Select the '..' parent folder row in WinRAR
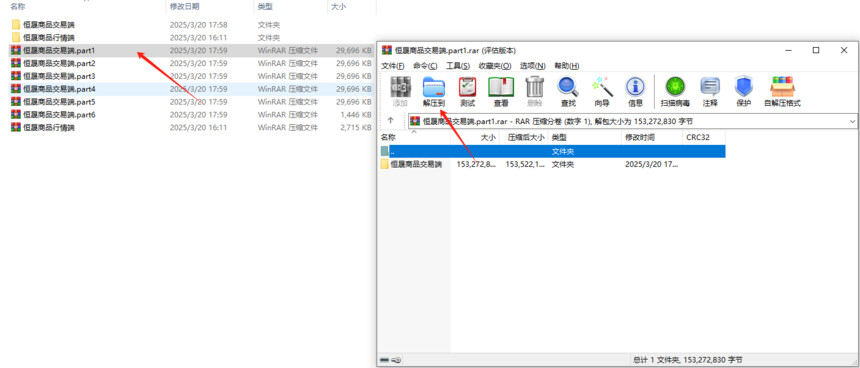Screen dimensions: 860x368 point(552,151)
